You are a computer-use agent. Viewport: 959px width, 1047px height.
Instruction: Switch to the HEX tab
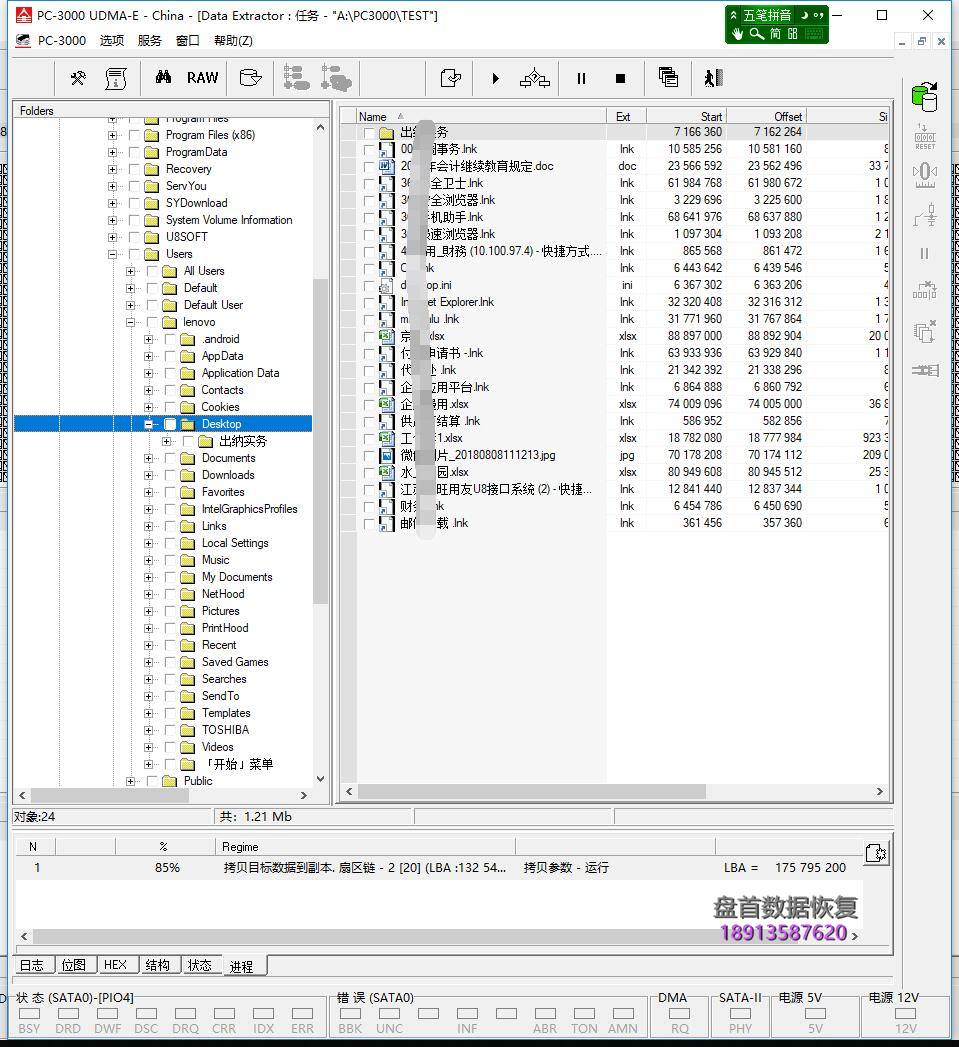pos(116,965)
